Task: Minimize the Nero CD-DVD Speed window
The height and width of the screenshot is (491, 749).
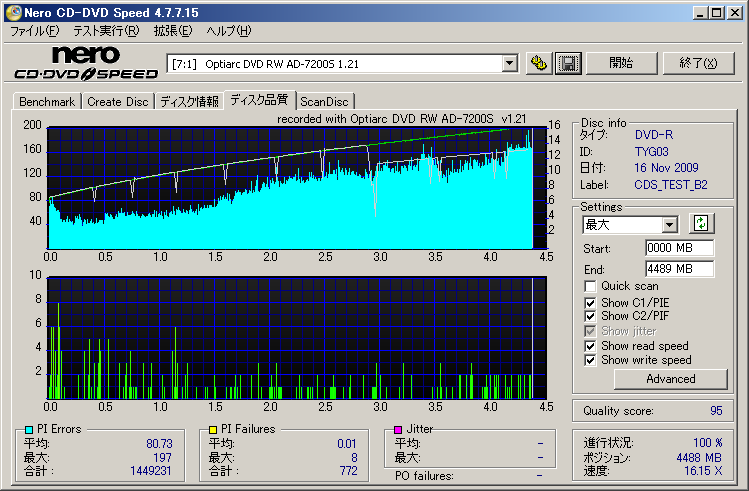Action: click(700, 13)
